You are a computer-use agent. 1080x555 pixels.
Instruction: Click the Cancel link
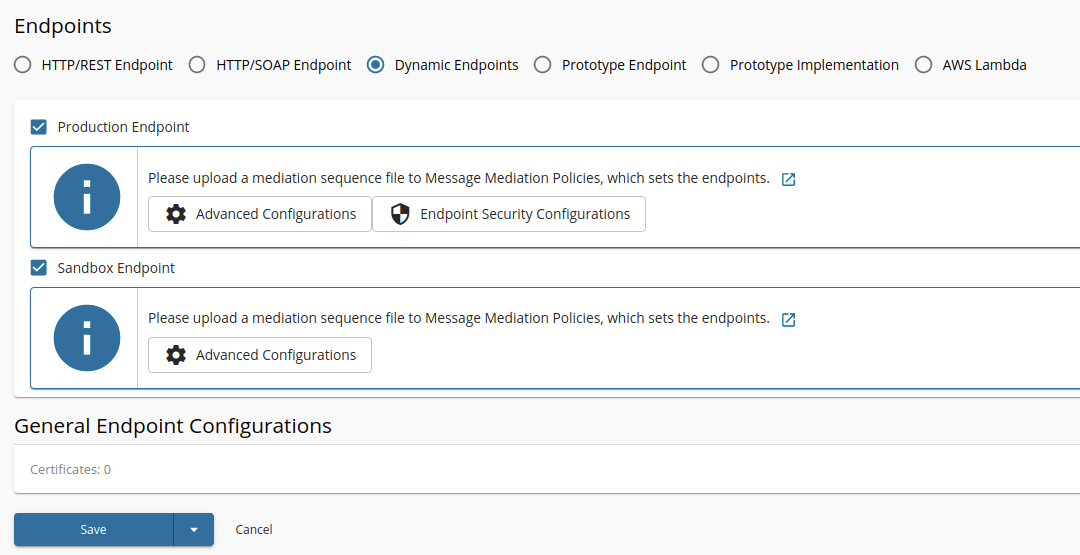click(254, 530)
